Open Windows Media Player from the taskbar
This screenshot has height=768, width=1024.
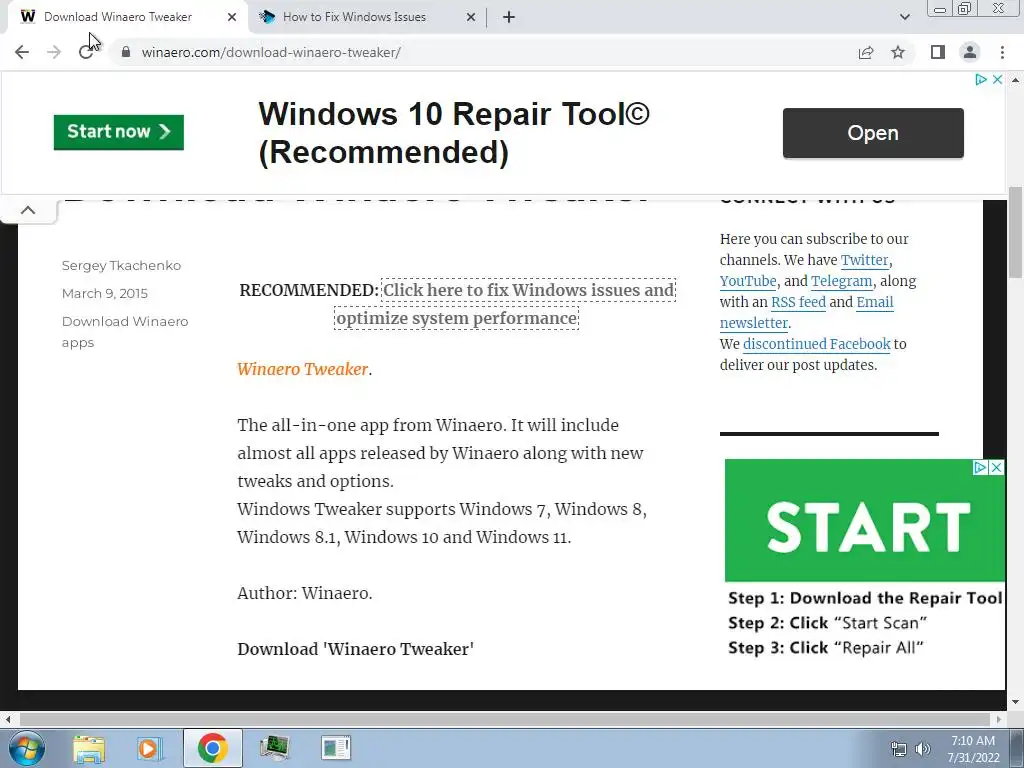[x=150, y=748]
